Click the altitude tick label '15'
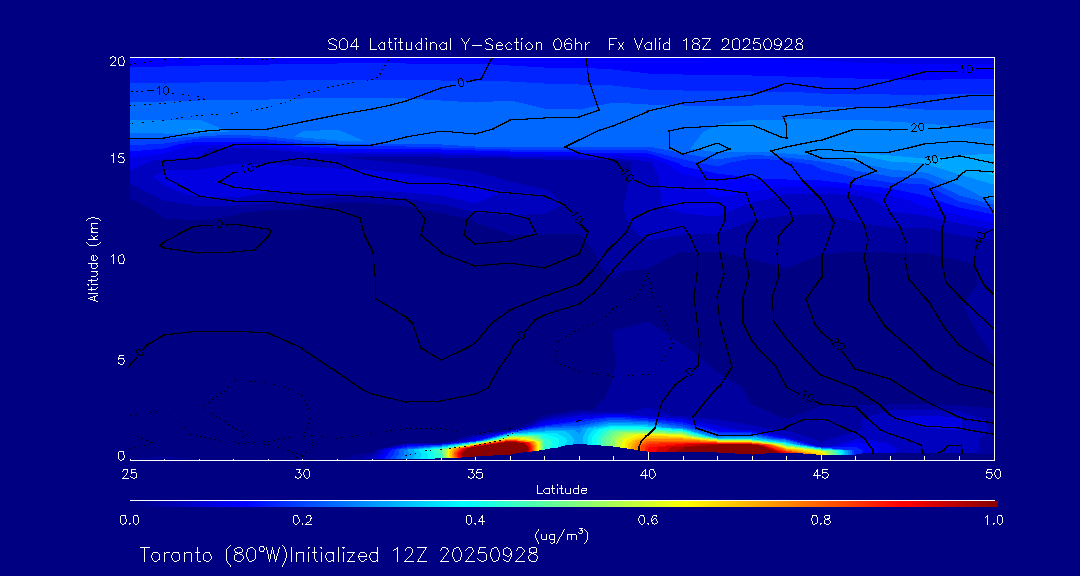This screenshot has height=576, width=1080. point(118,158)
